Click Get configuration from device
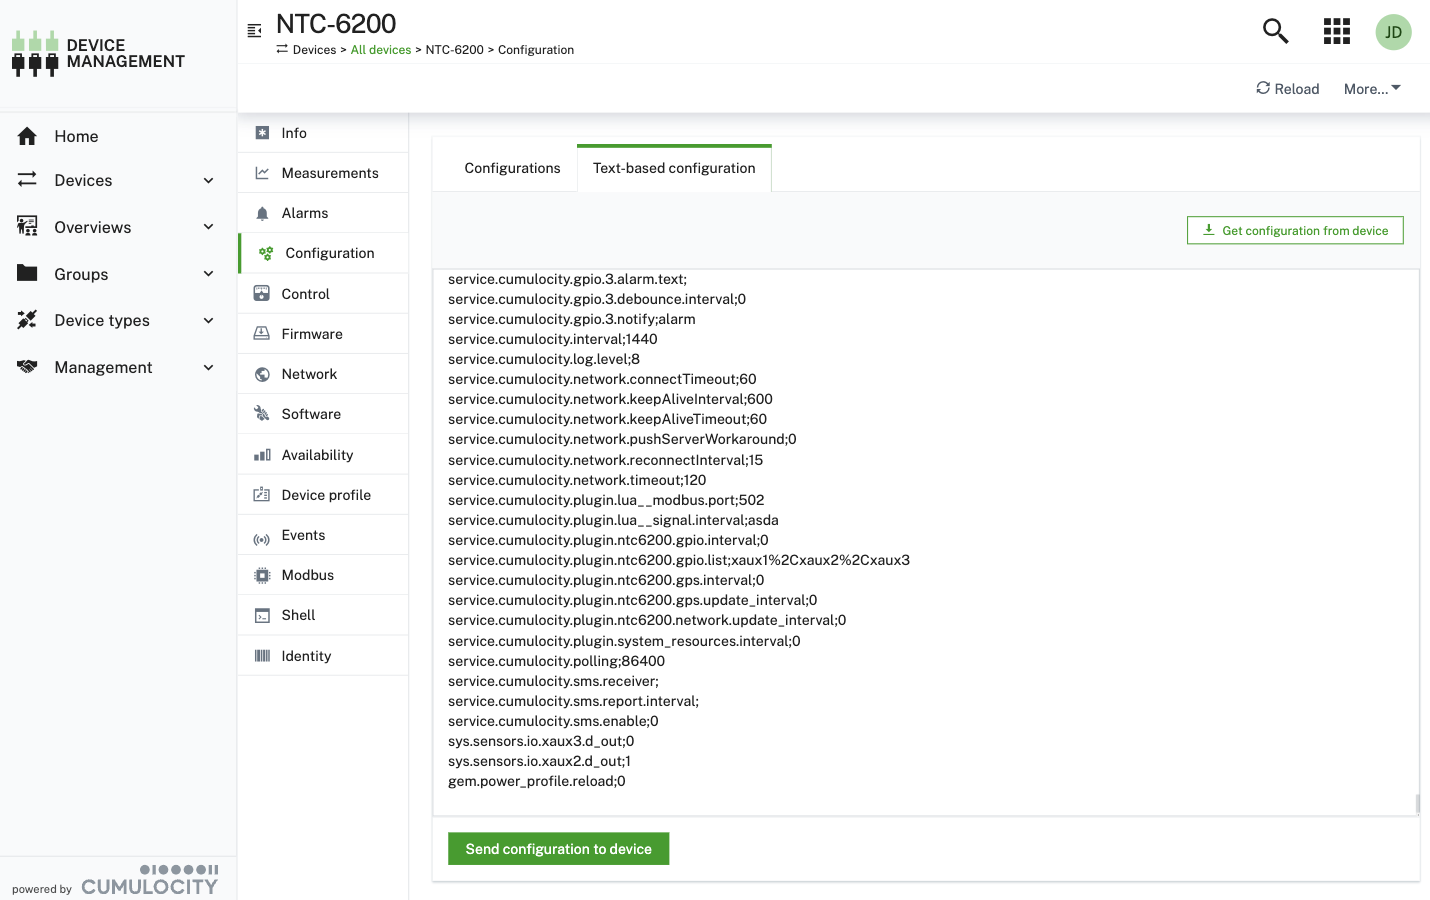The height and width of the screenshot is (900, 1430). [1294, 230]
